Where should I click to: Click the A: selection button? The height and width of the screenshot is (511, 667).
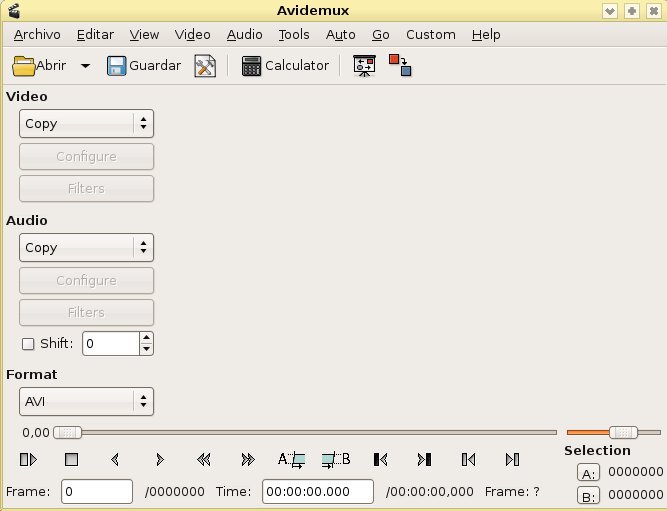coord(589,473)
